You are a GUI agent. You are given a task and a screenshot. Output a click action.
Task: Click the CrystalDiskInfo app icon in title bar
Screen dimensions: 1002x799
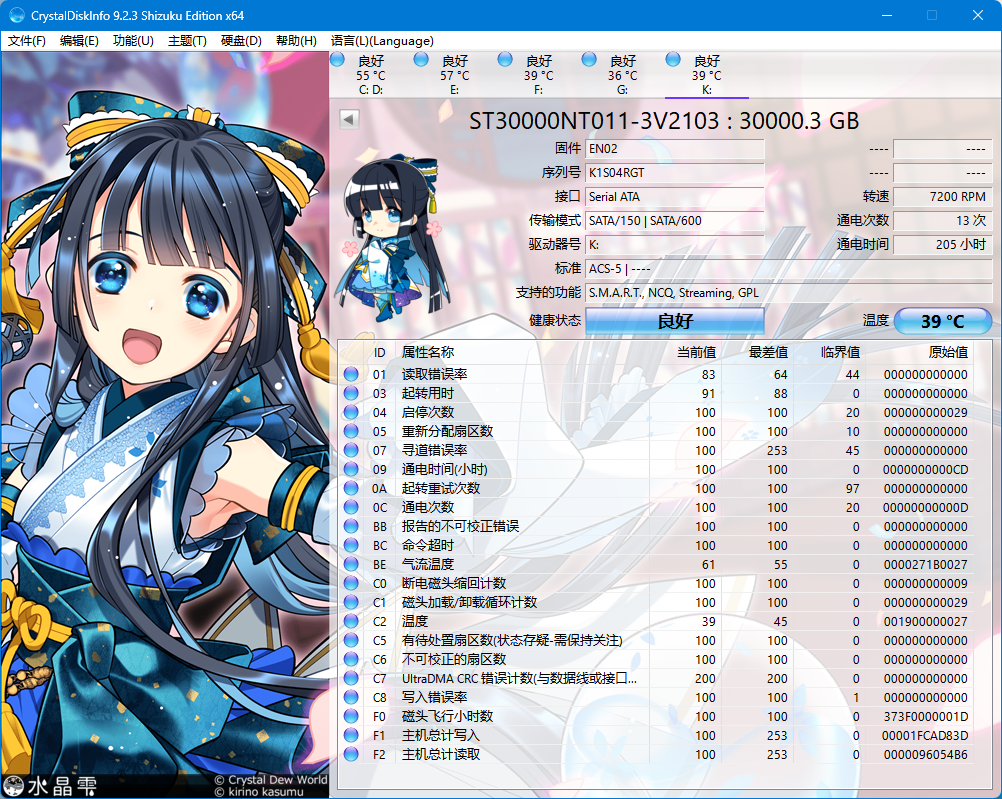click(x=17, y=15)
